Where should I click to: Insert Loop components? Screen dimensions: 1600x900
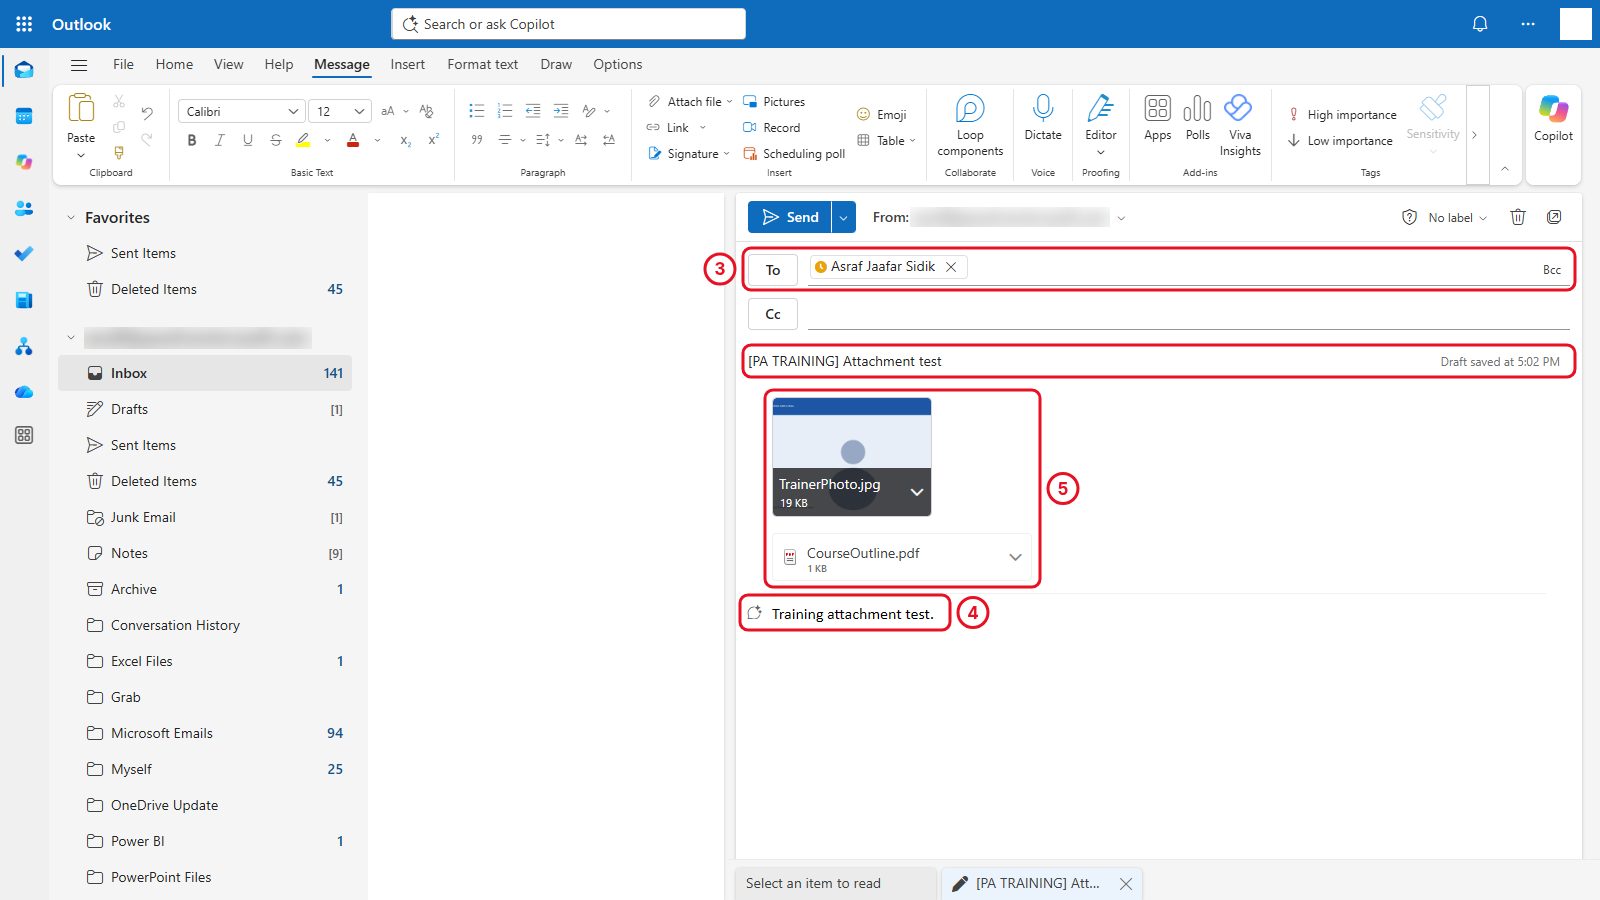click(x=970, y=126)
